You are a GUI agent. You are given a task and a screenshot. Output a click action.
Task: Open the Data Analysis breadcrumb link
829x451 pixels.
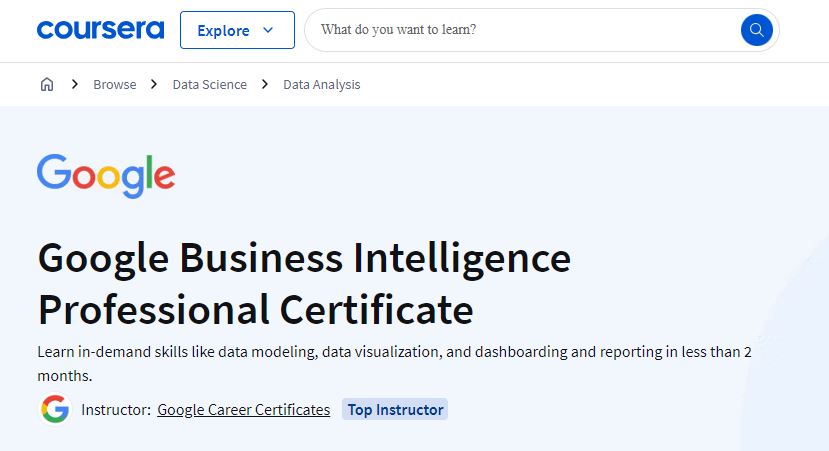point(321,85)
